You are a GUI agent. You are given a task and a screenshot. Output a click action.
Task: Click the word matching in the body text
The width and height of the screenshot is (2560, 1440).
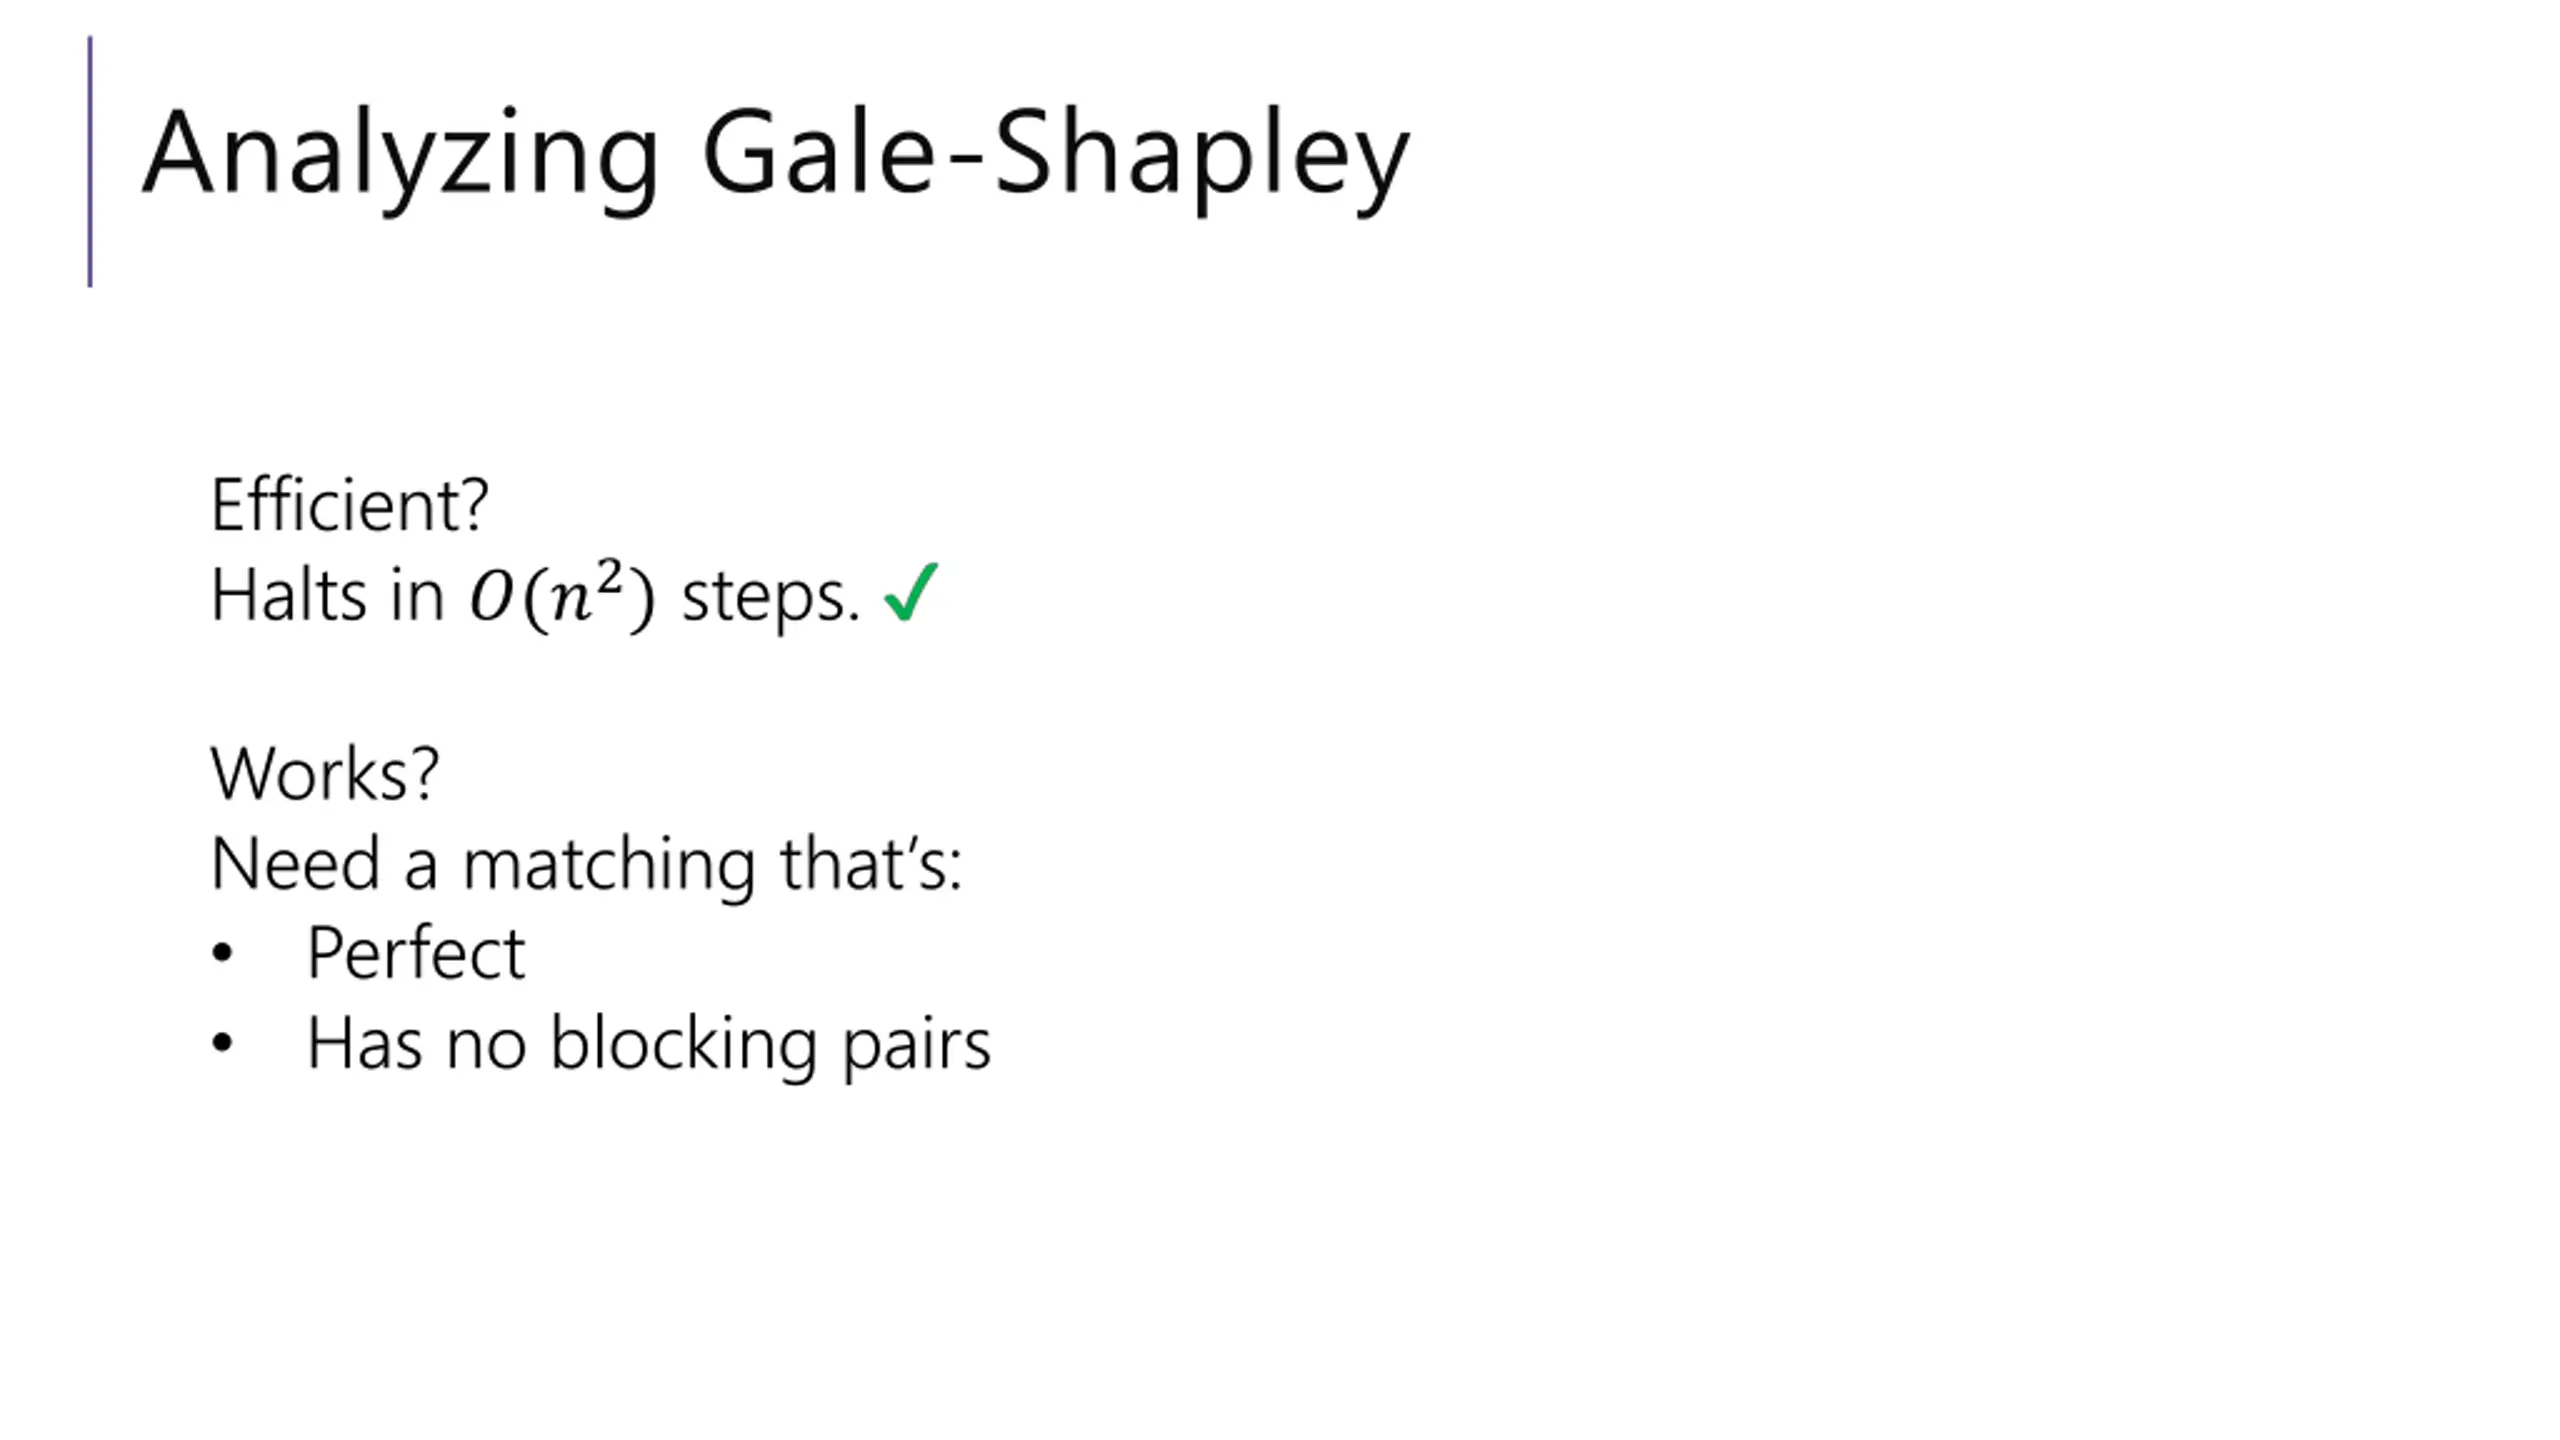coord(608,866)
